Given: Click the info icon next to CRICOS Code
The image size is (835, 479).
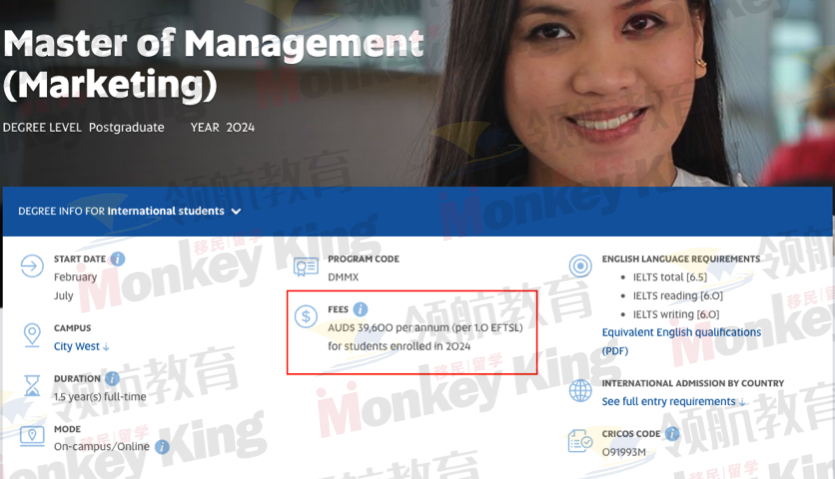Looking at the screenshot, I should pos(672,434).
